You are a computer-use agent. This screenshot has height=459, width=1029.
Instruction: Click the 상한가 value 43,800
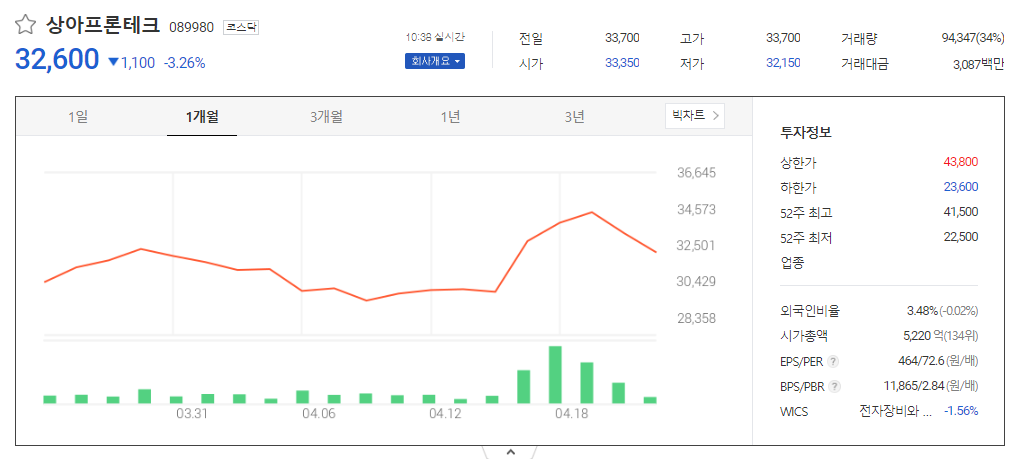coord(961,162)
